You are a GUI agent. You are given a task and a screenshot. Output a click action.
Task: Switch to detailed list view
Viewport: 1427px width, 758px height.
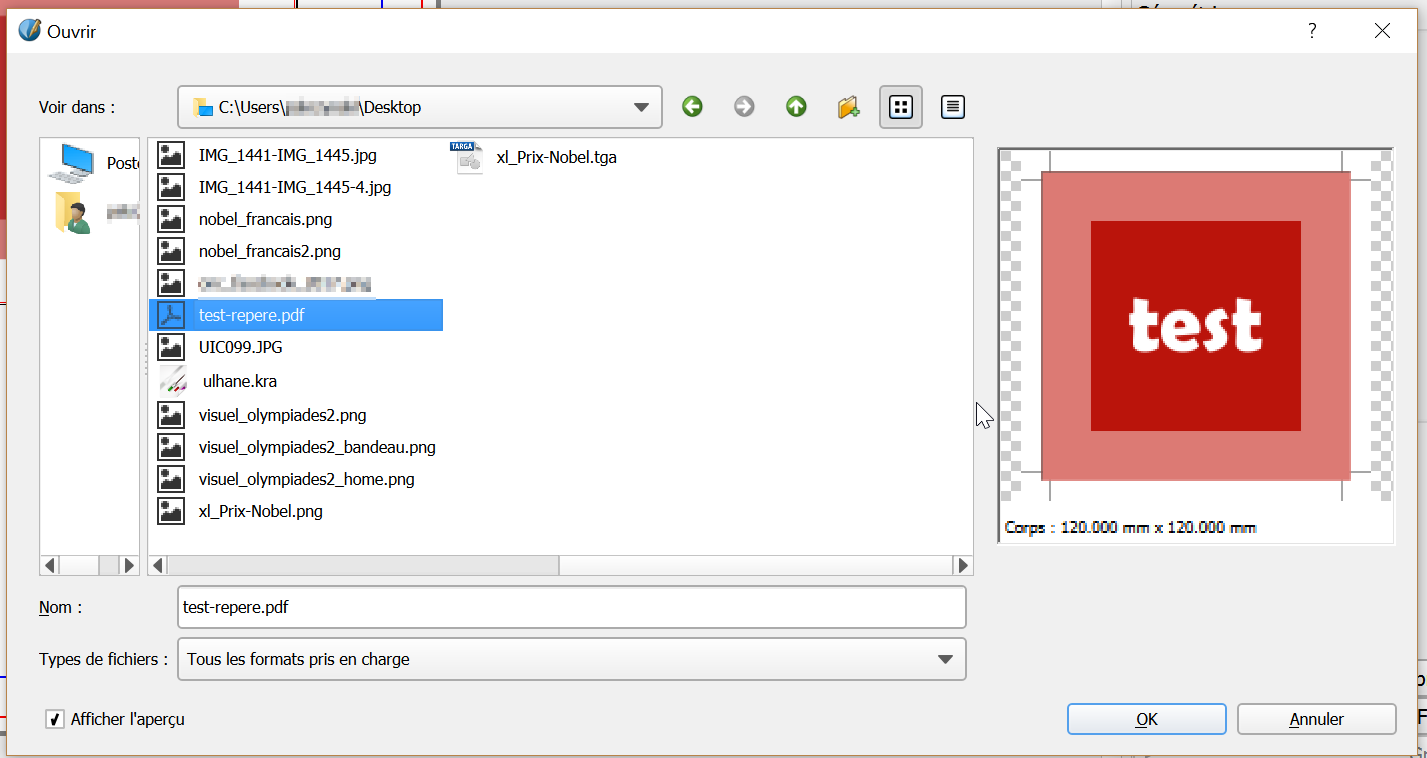[953, 107]
